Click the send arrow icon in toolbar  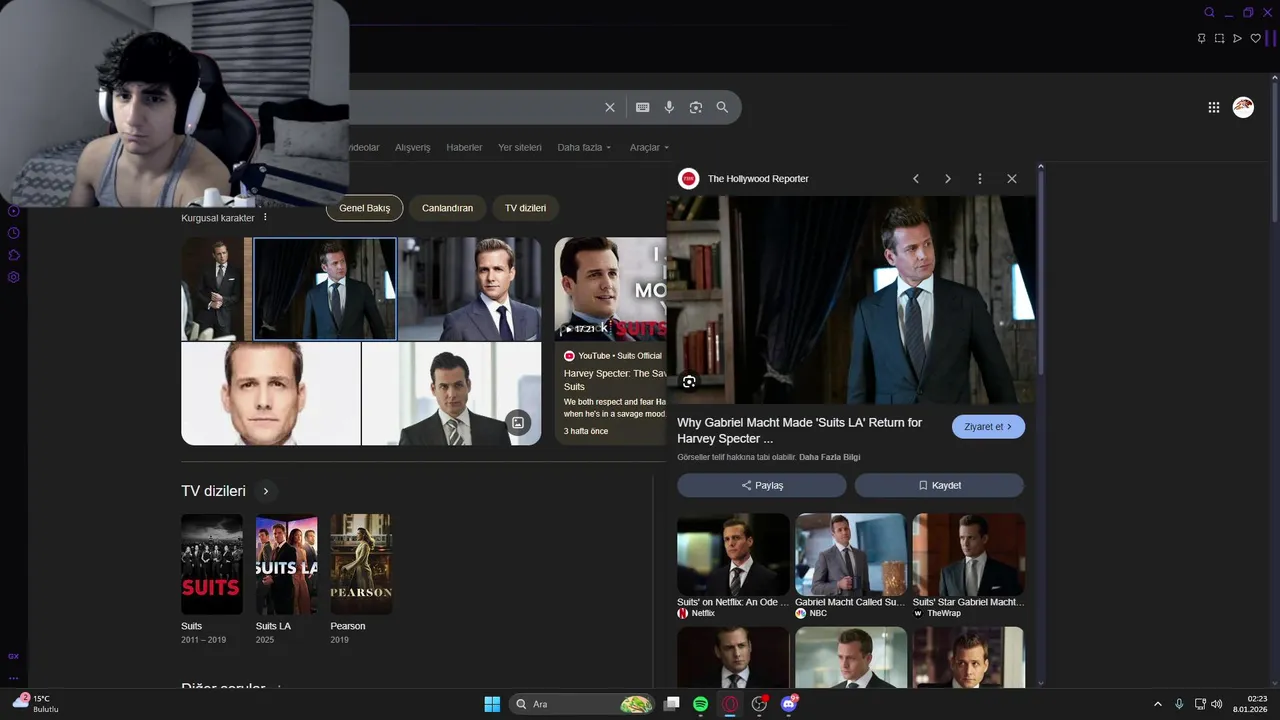[1237, 38]
